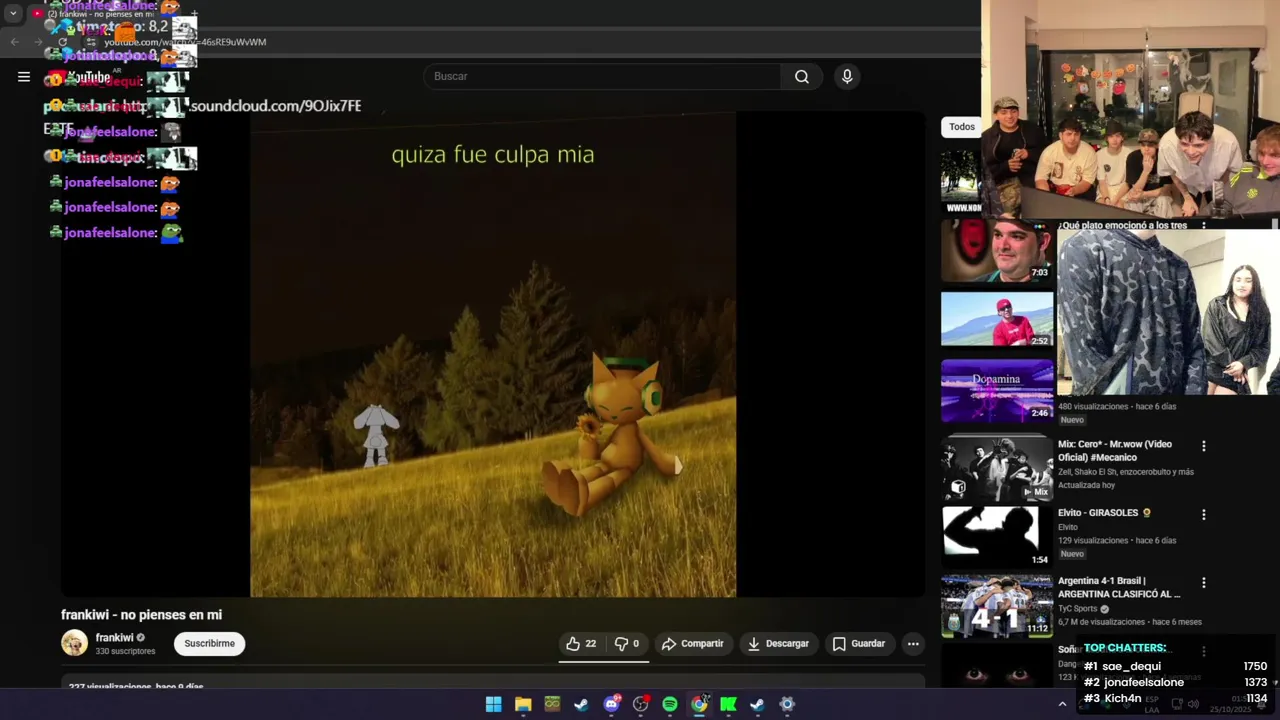Reload the page with browser refresh
Viewport: 1280px width, 720px height.
tap(62, 42)
